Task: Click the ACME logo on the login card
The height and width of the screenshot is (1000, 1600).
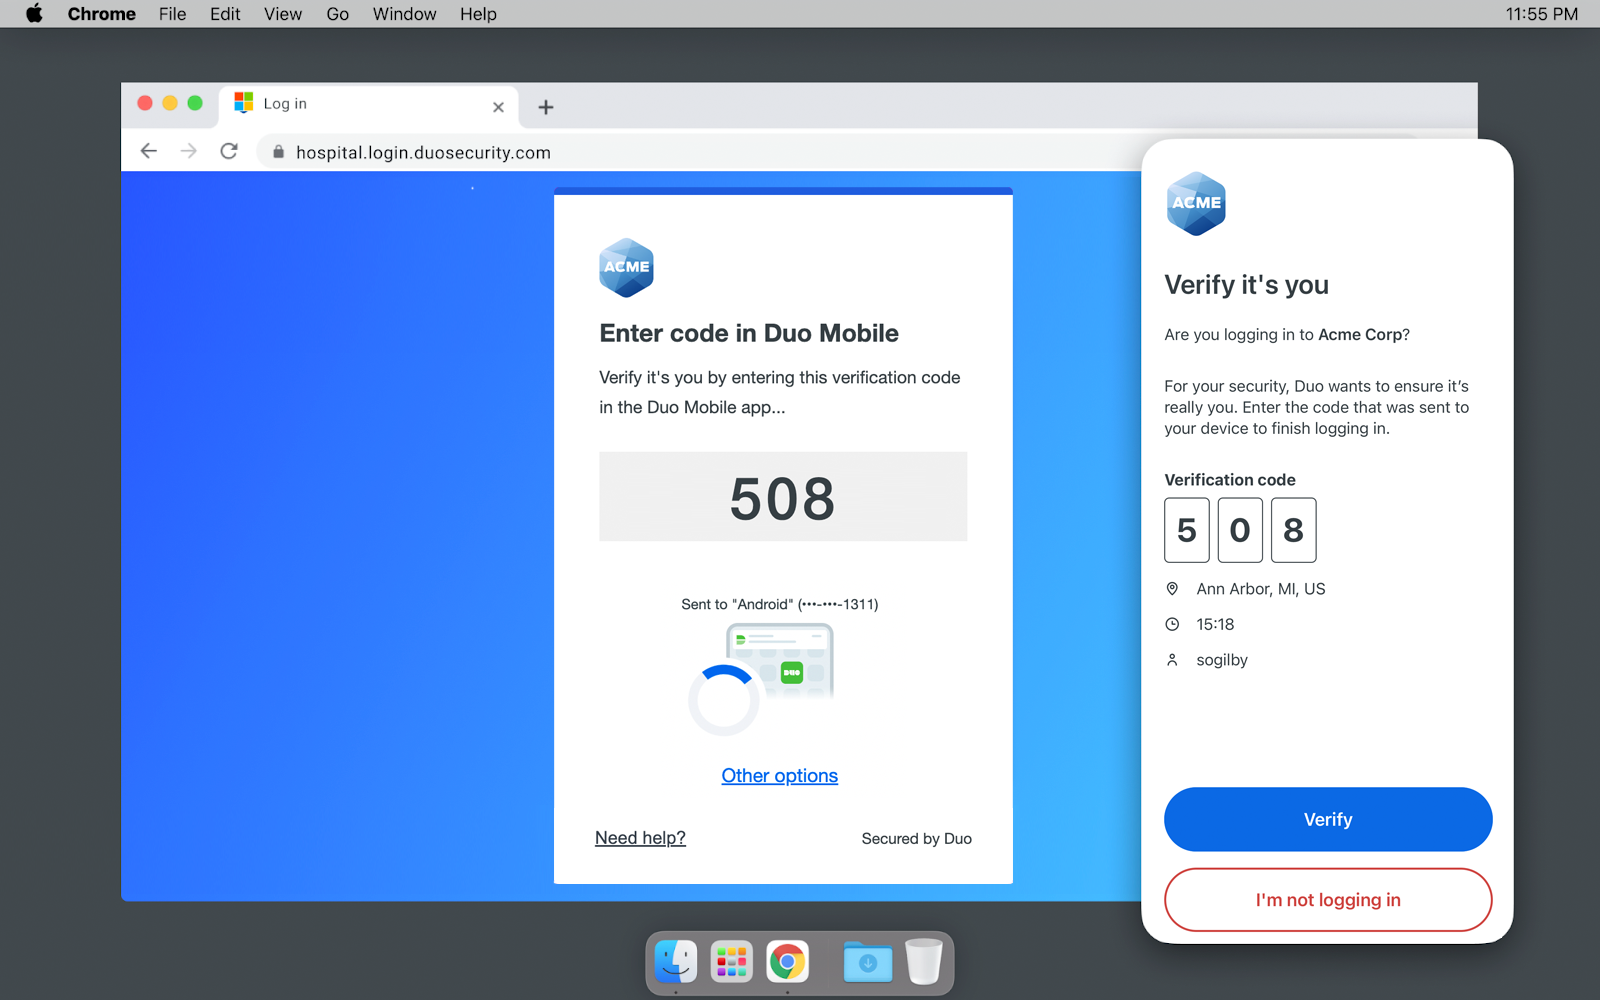Action: click(x=626, y=267)
